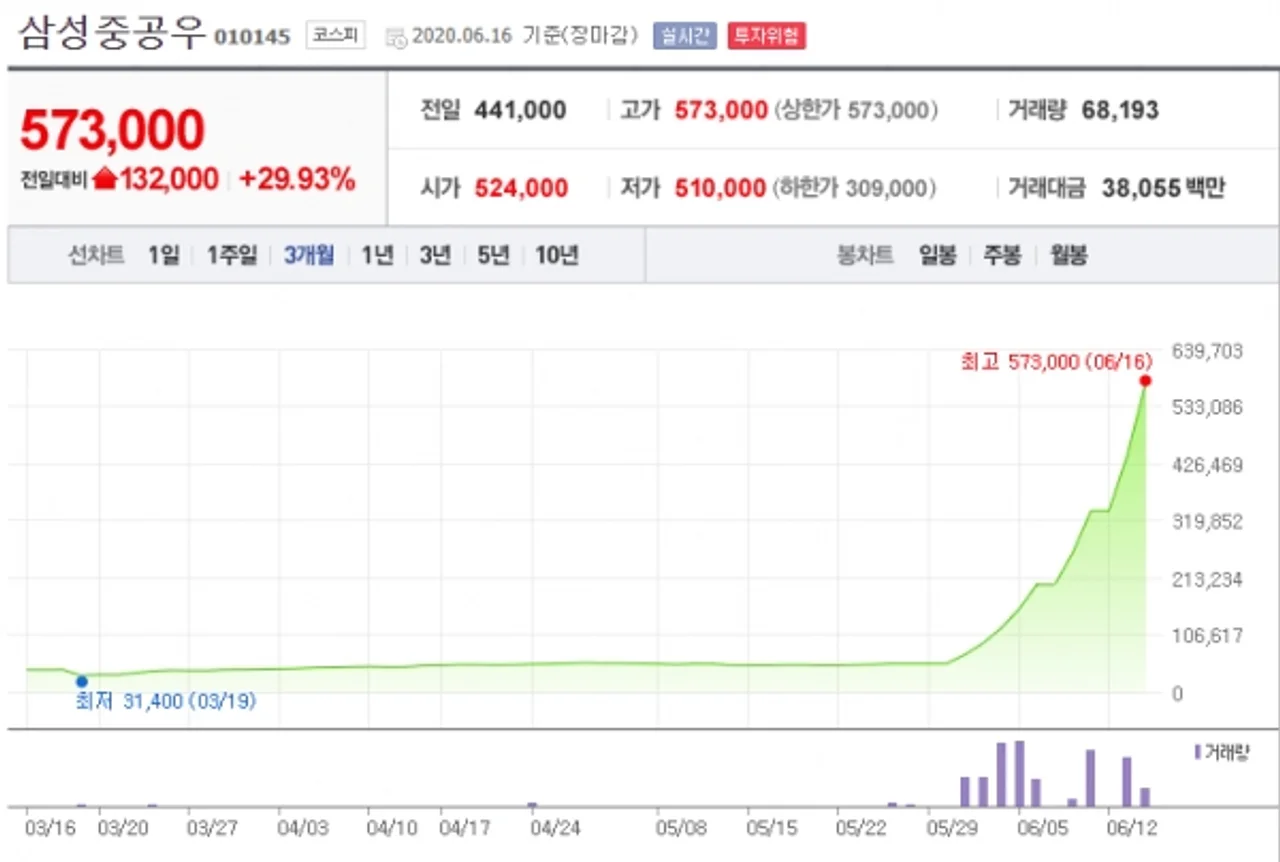Switch to the 3년 chart range
The image size is (1280, 862).
435,255
